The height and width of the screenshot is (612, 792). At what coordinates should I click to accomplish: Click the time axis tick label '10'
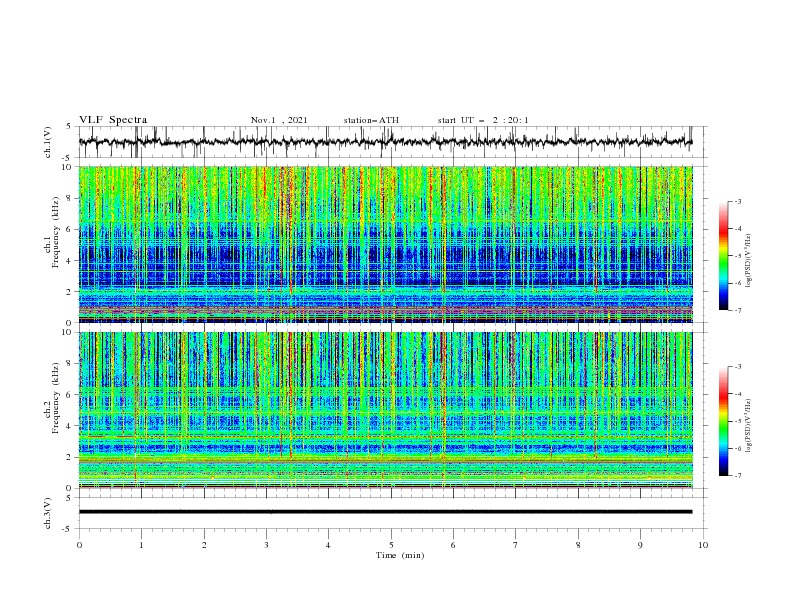coord(703,545)
